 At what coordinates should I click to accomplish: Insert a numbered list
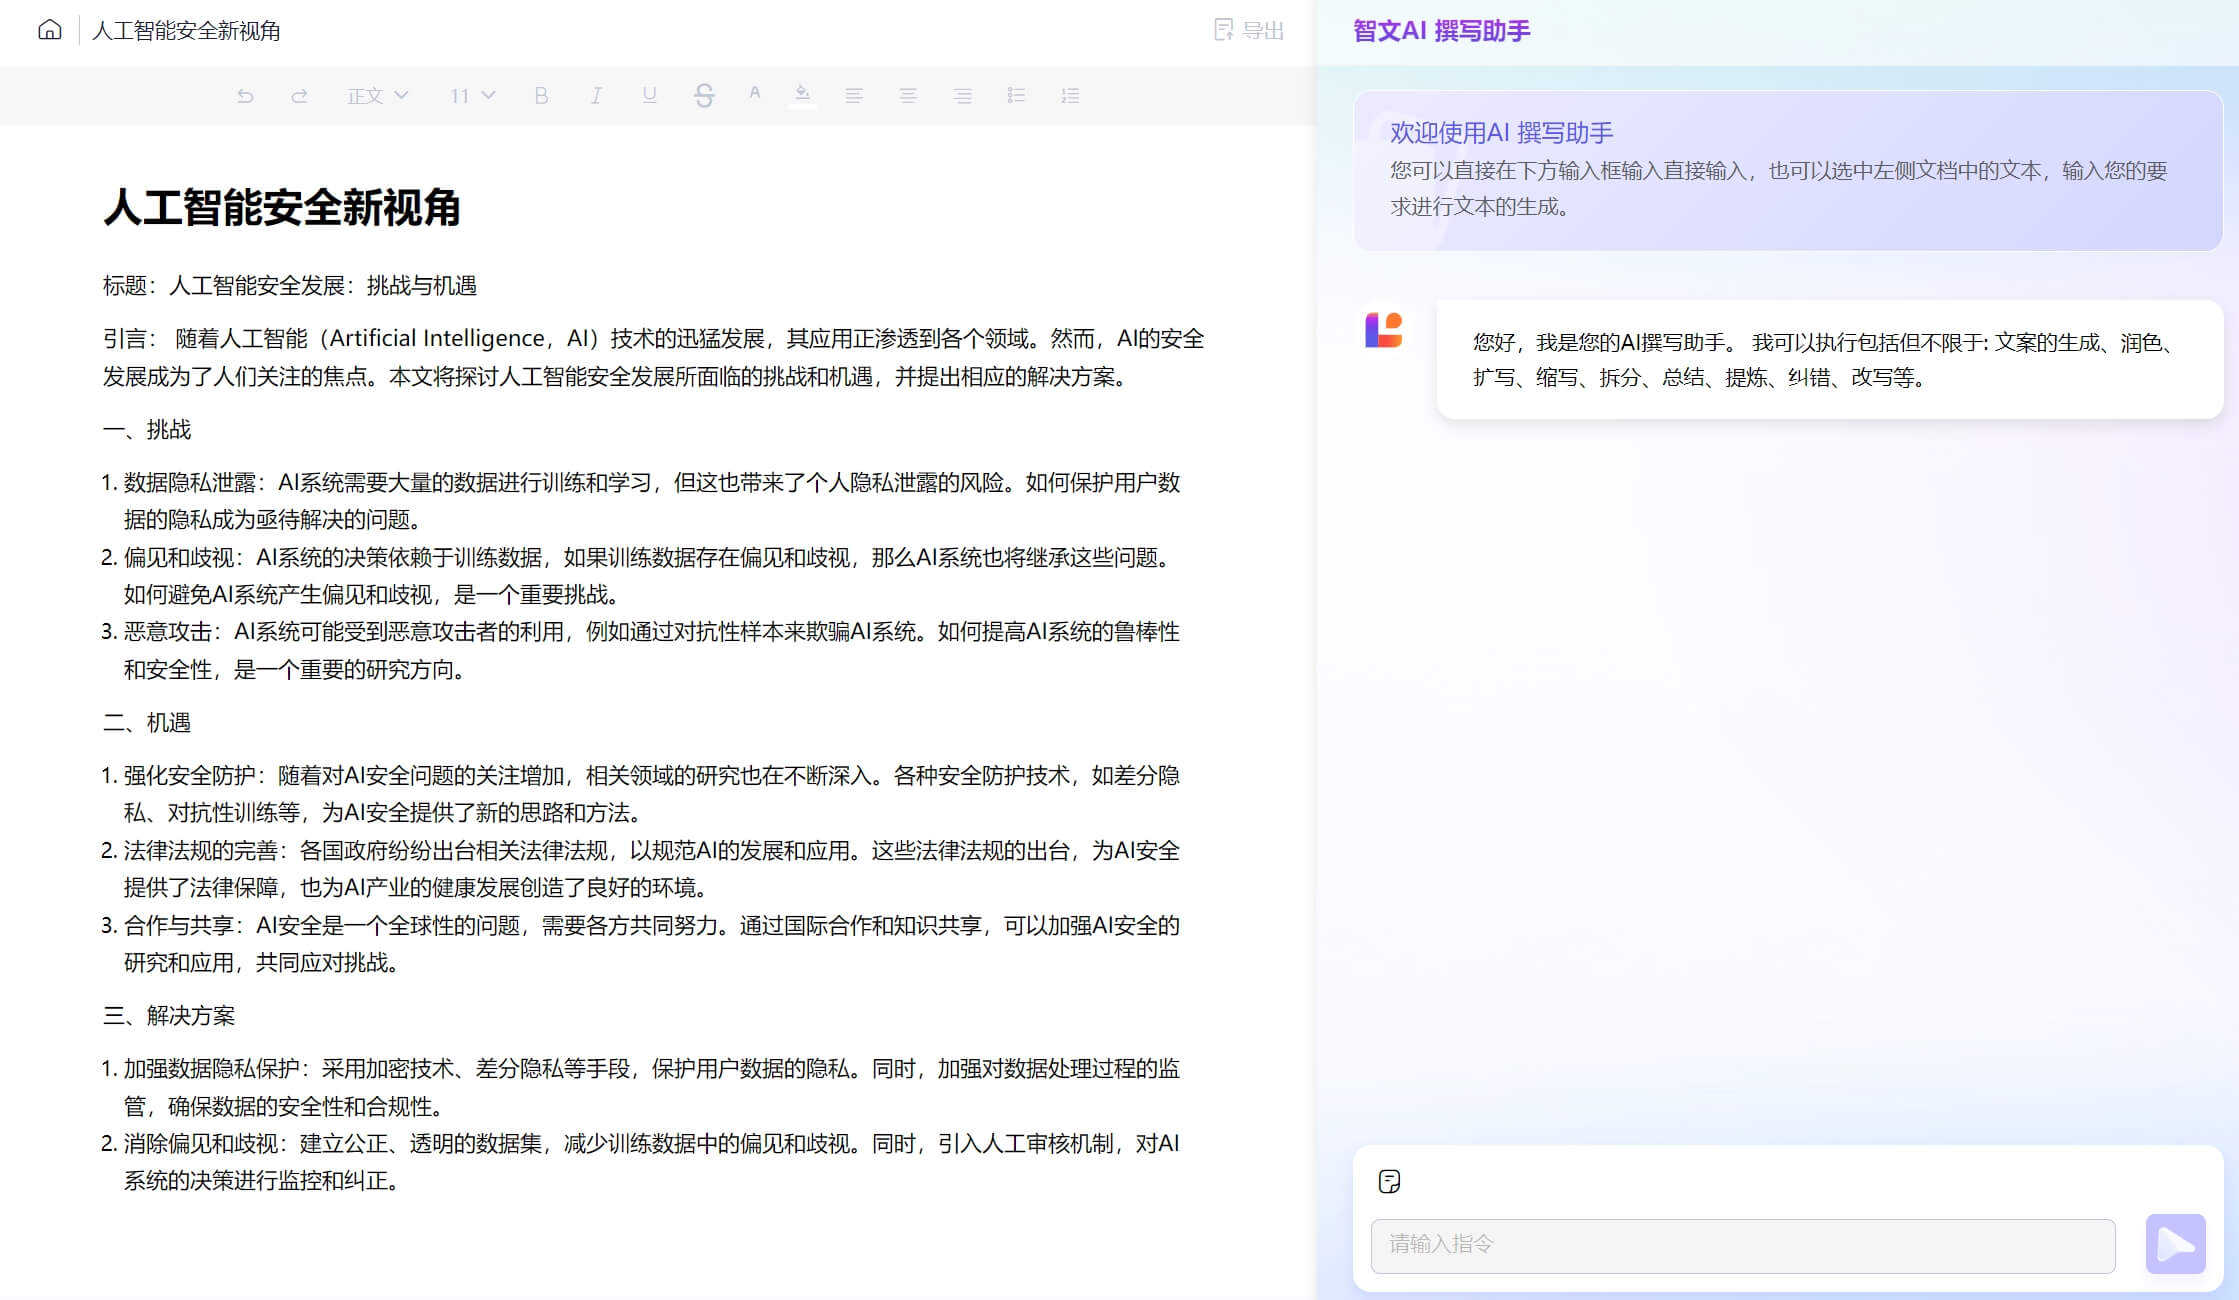coord(1070,96)
